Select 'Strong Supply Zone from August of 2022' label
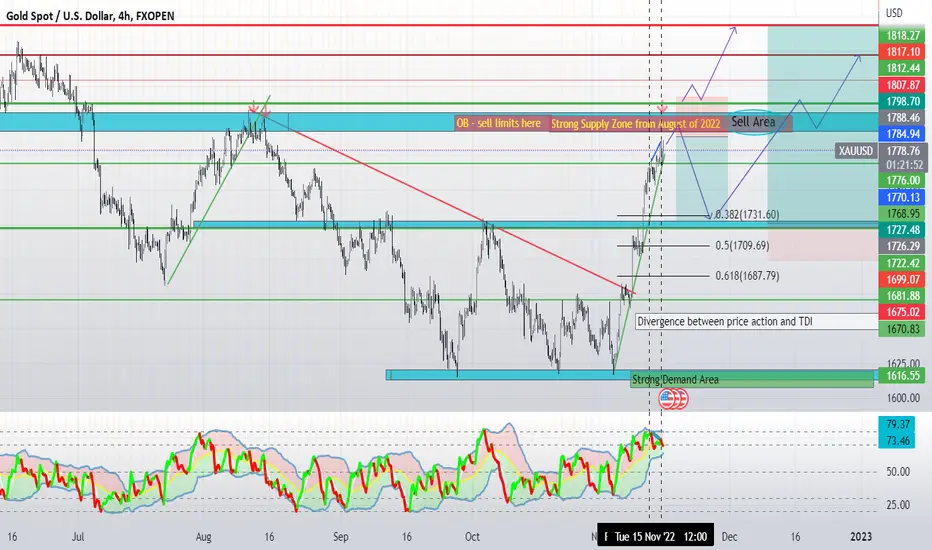932x550 pixels. 635,124
